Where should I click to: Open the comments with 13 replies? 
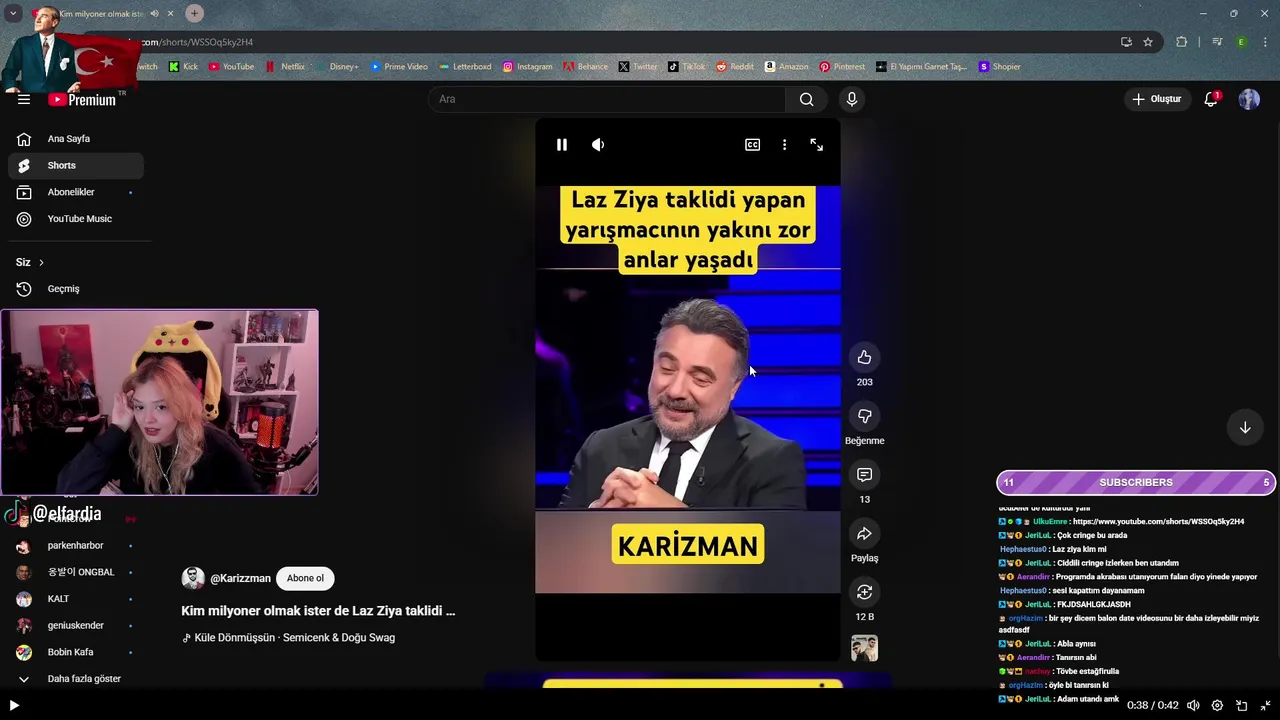pos(865,475)
